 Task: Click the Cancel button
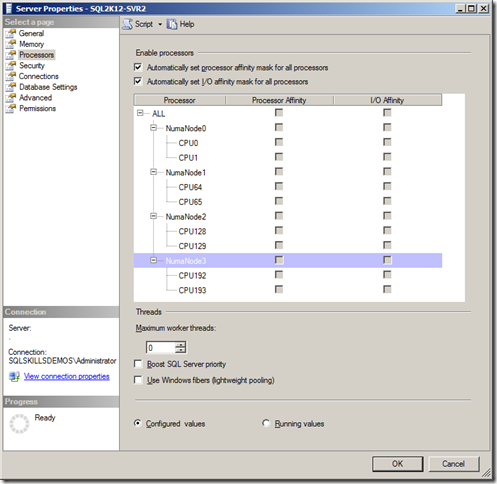pos(453,464)
